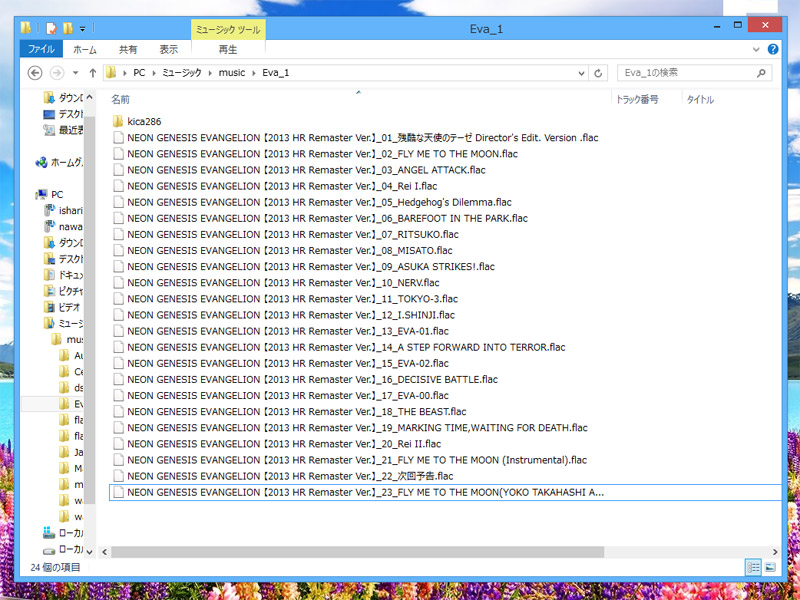This screenshot has height=600, width=800.
Task: Click Properties icon in quick access toolbar
Action: click(x=49, y=28)
